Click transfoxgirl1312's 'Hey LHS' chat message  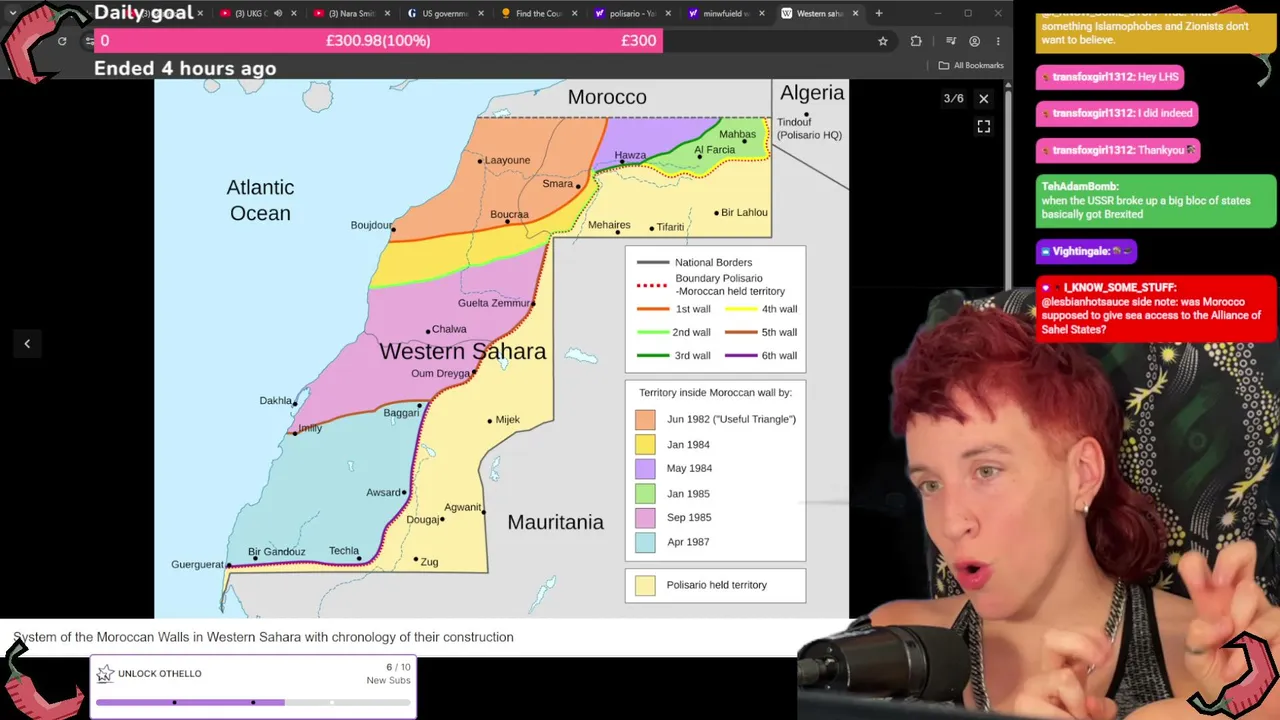coord(1111,77)
